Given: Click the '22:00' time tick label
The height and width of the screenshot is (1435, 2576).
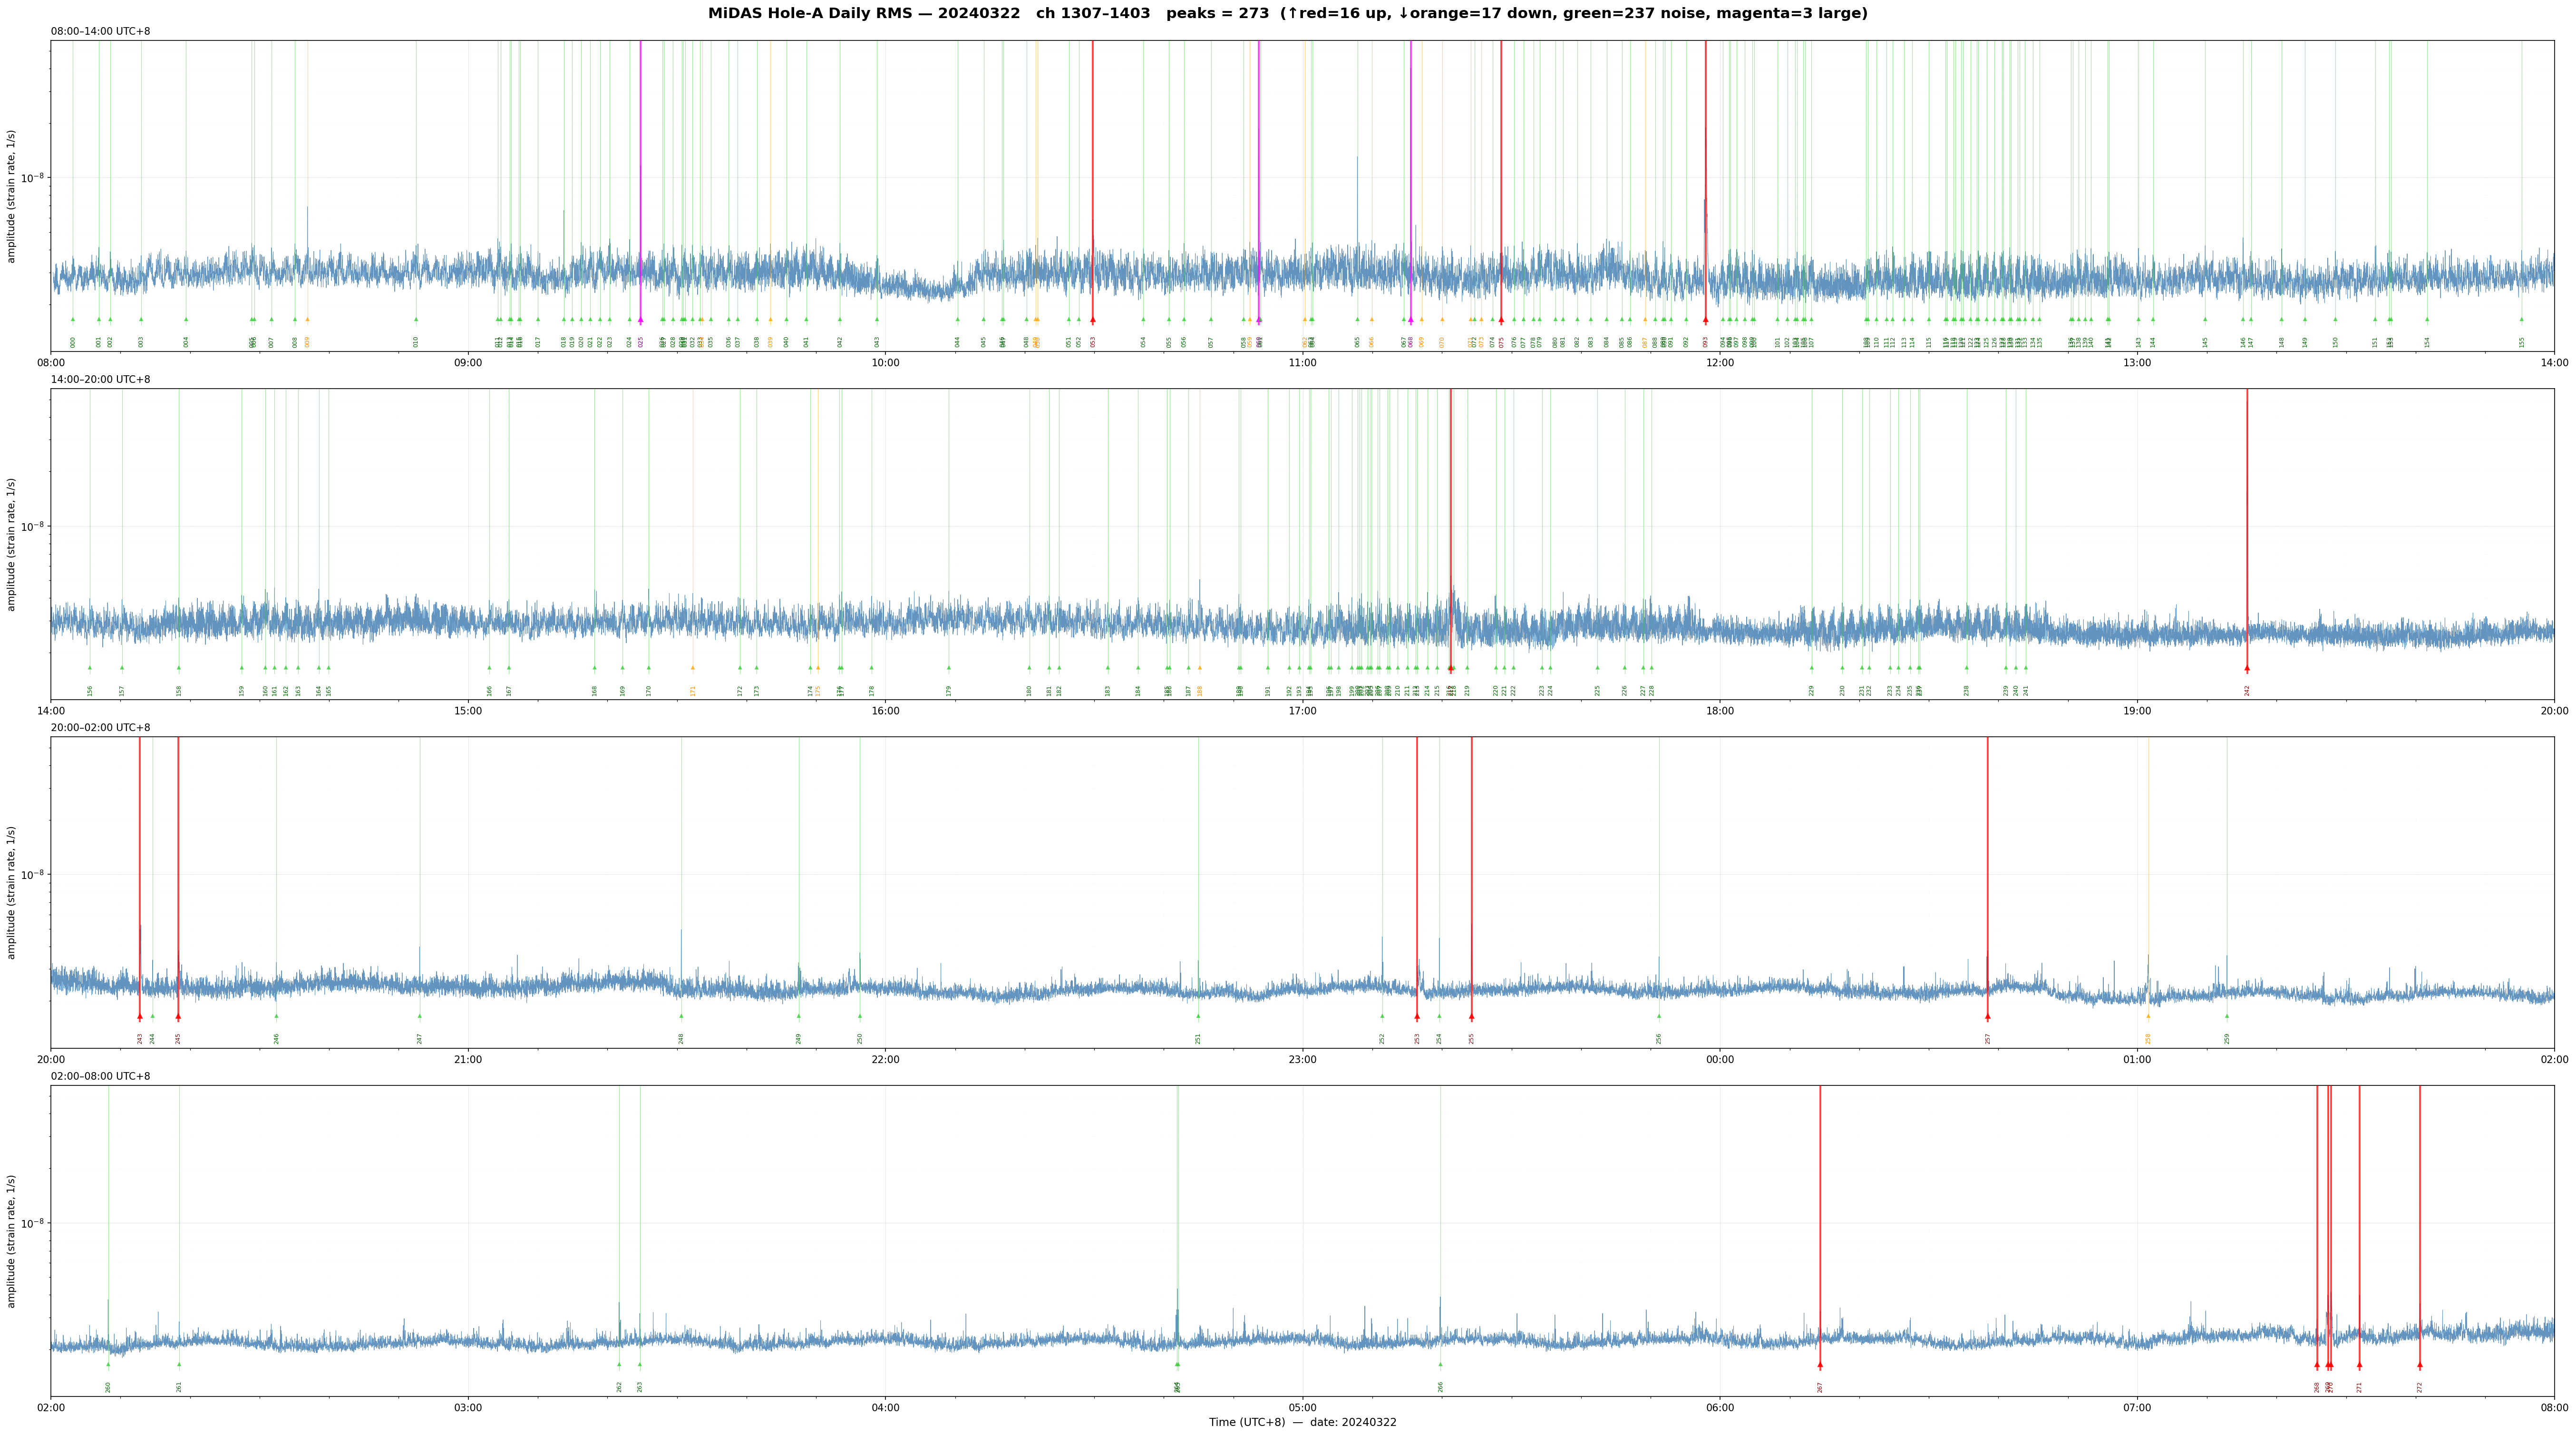Looking at the screenshot, I should pyautogui.click(x=885, y=1060).
